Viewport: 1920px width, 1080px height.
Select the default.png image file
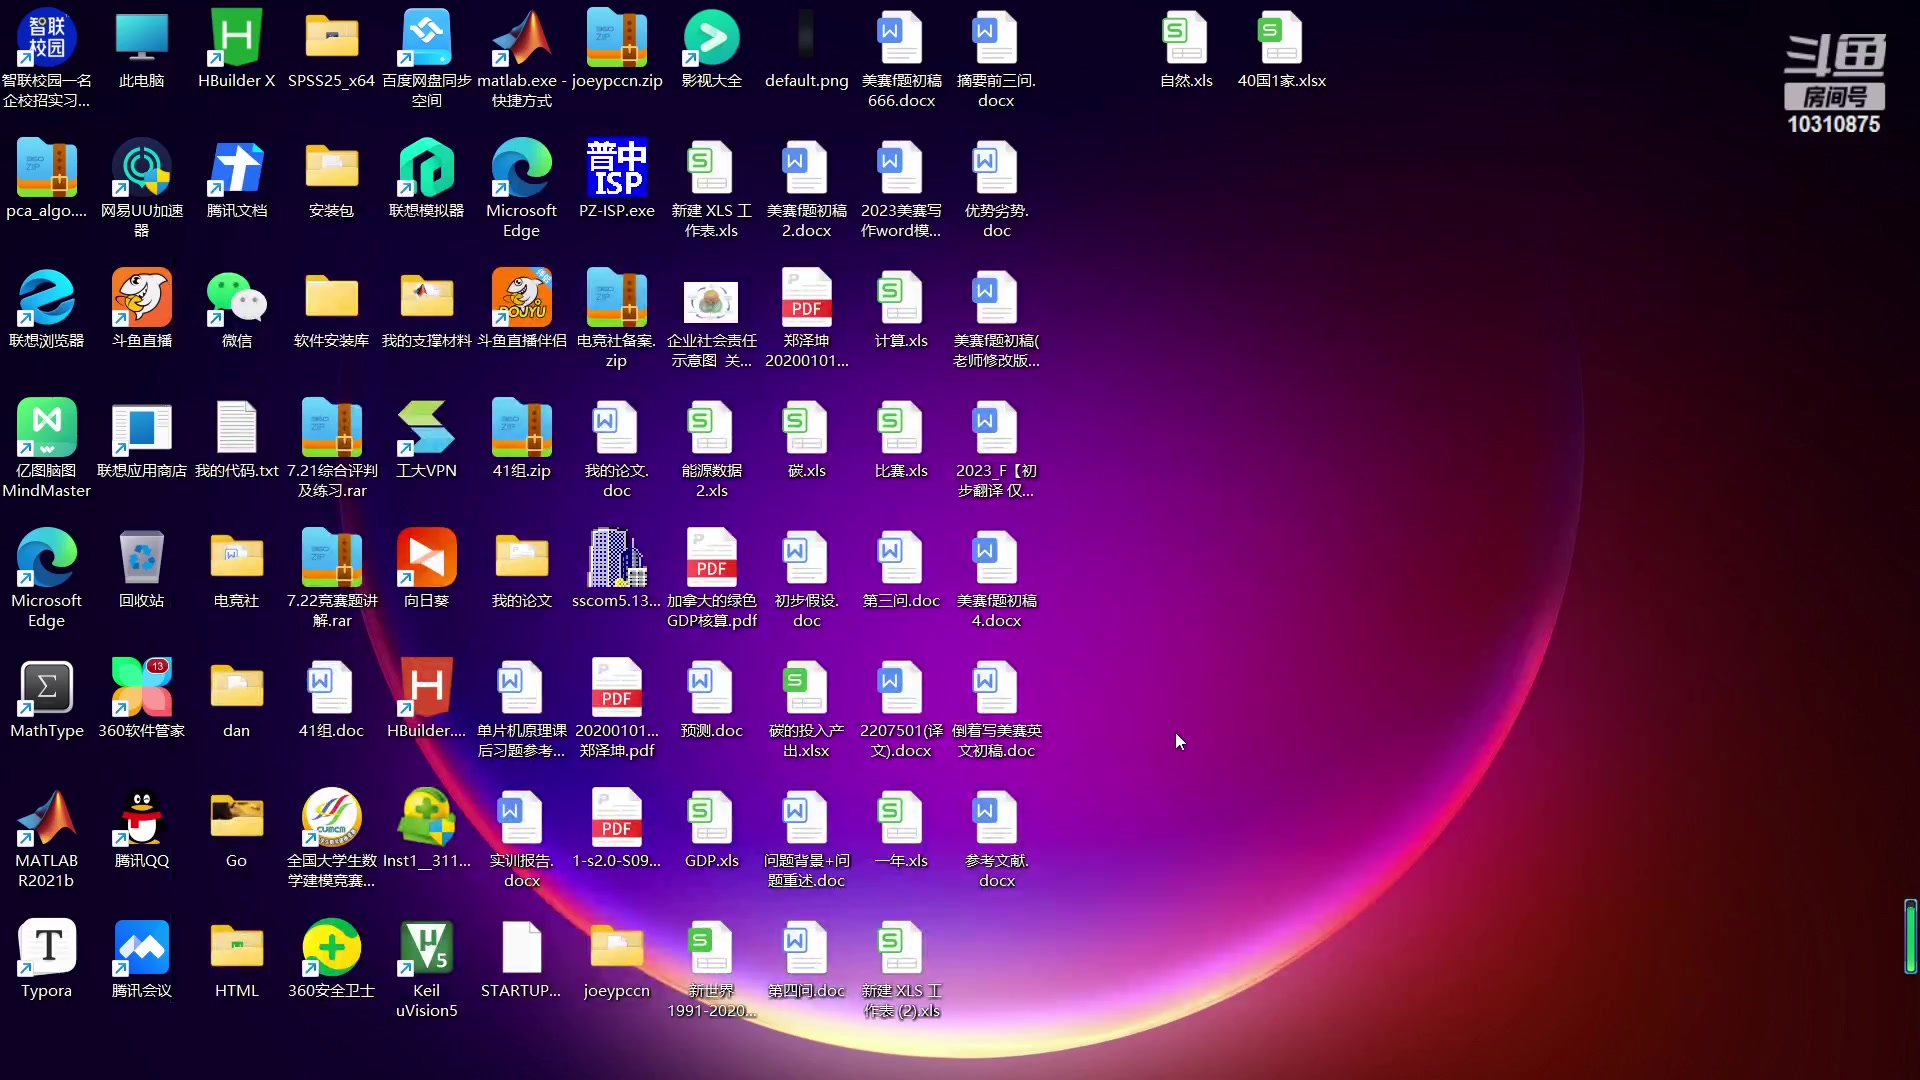click(806, 48)
